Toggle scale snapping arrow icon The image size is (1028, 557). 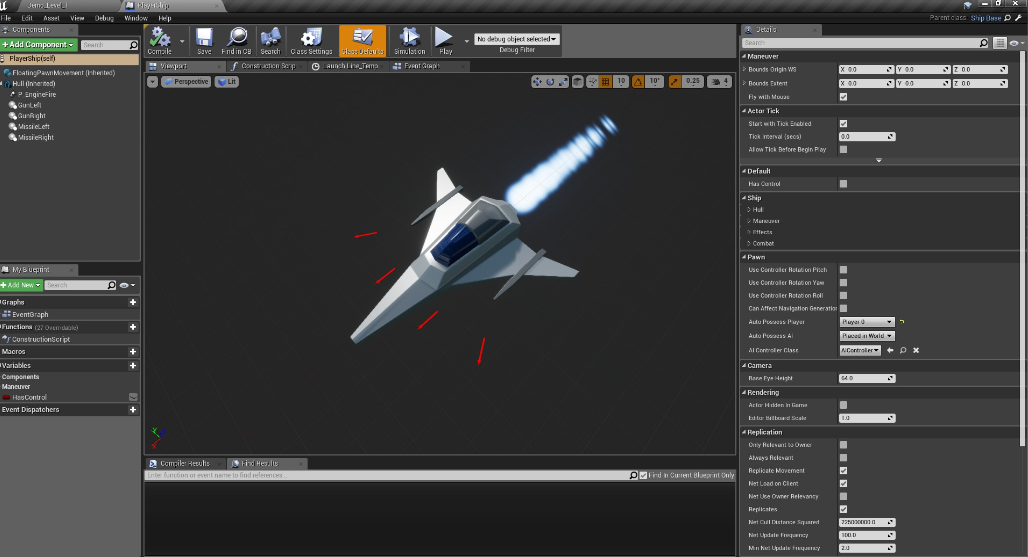(x=675, y=81)
